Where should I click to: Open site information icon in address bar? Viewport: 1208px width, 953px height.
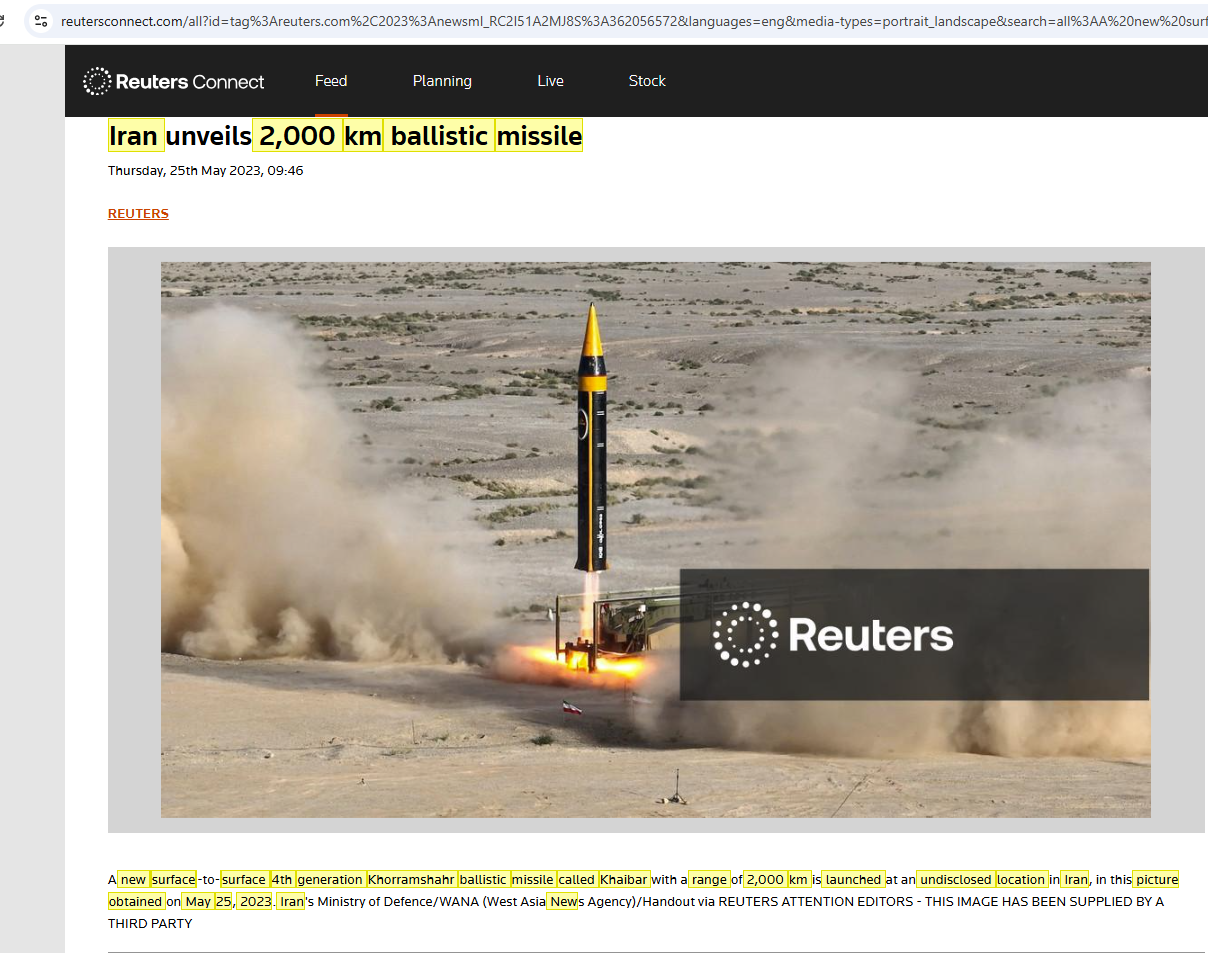(x=41, y=20)
